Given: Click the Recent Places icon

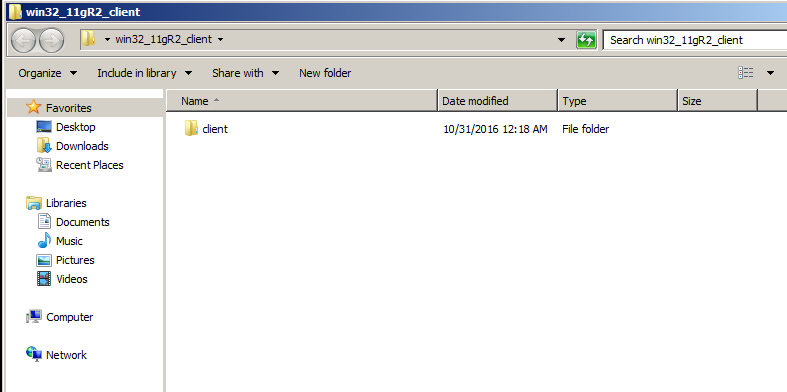Looking at the screenshot, I should (x=44, y=165).
